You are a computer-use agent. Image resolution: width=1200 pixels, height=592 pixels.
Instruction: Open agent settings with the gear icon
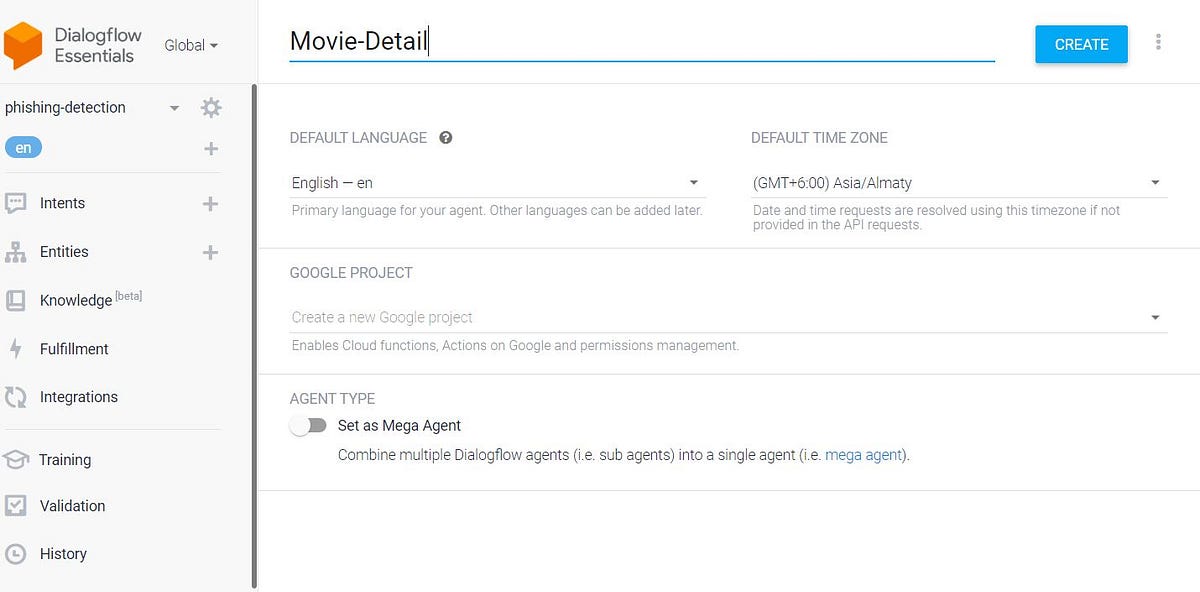click(211, 107)
